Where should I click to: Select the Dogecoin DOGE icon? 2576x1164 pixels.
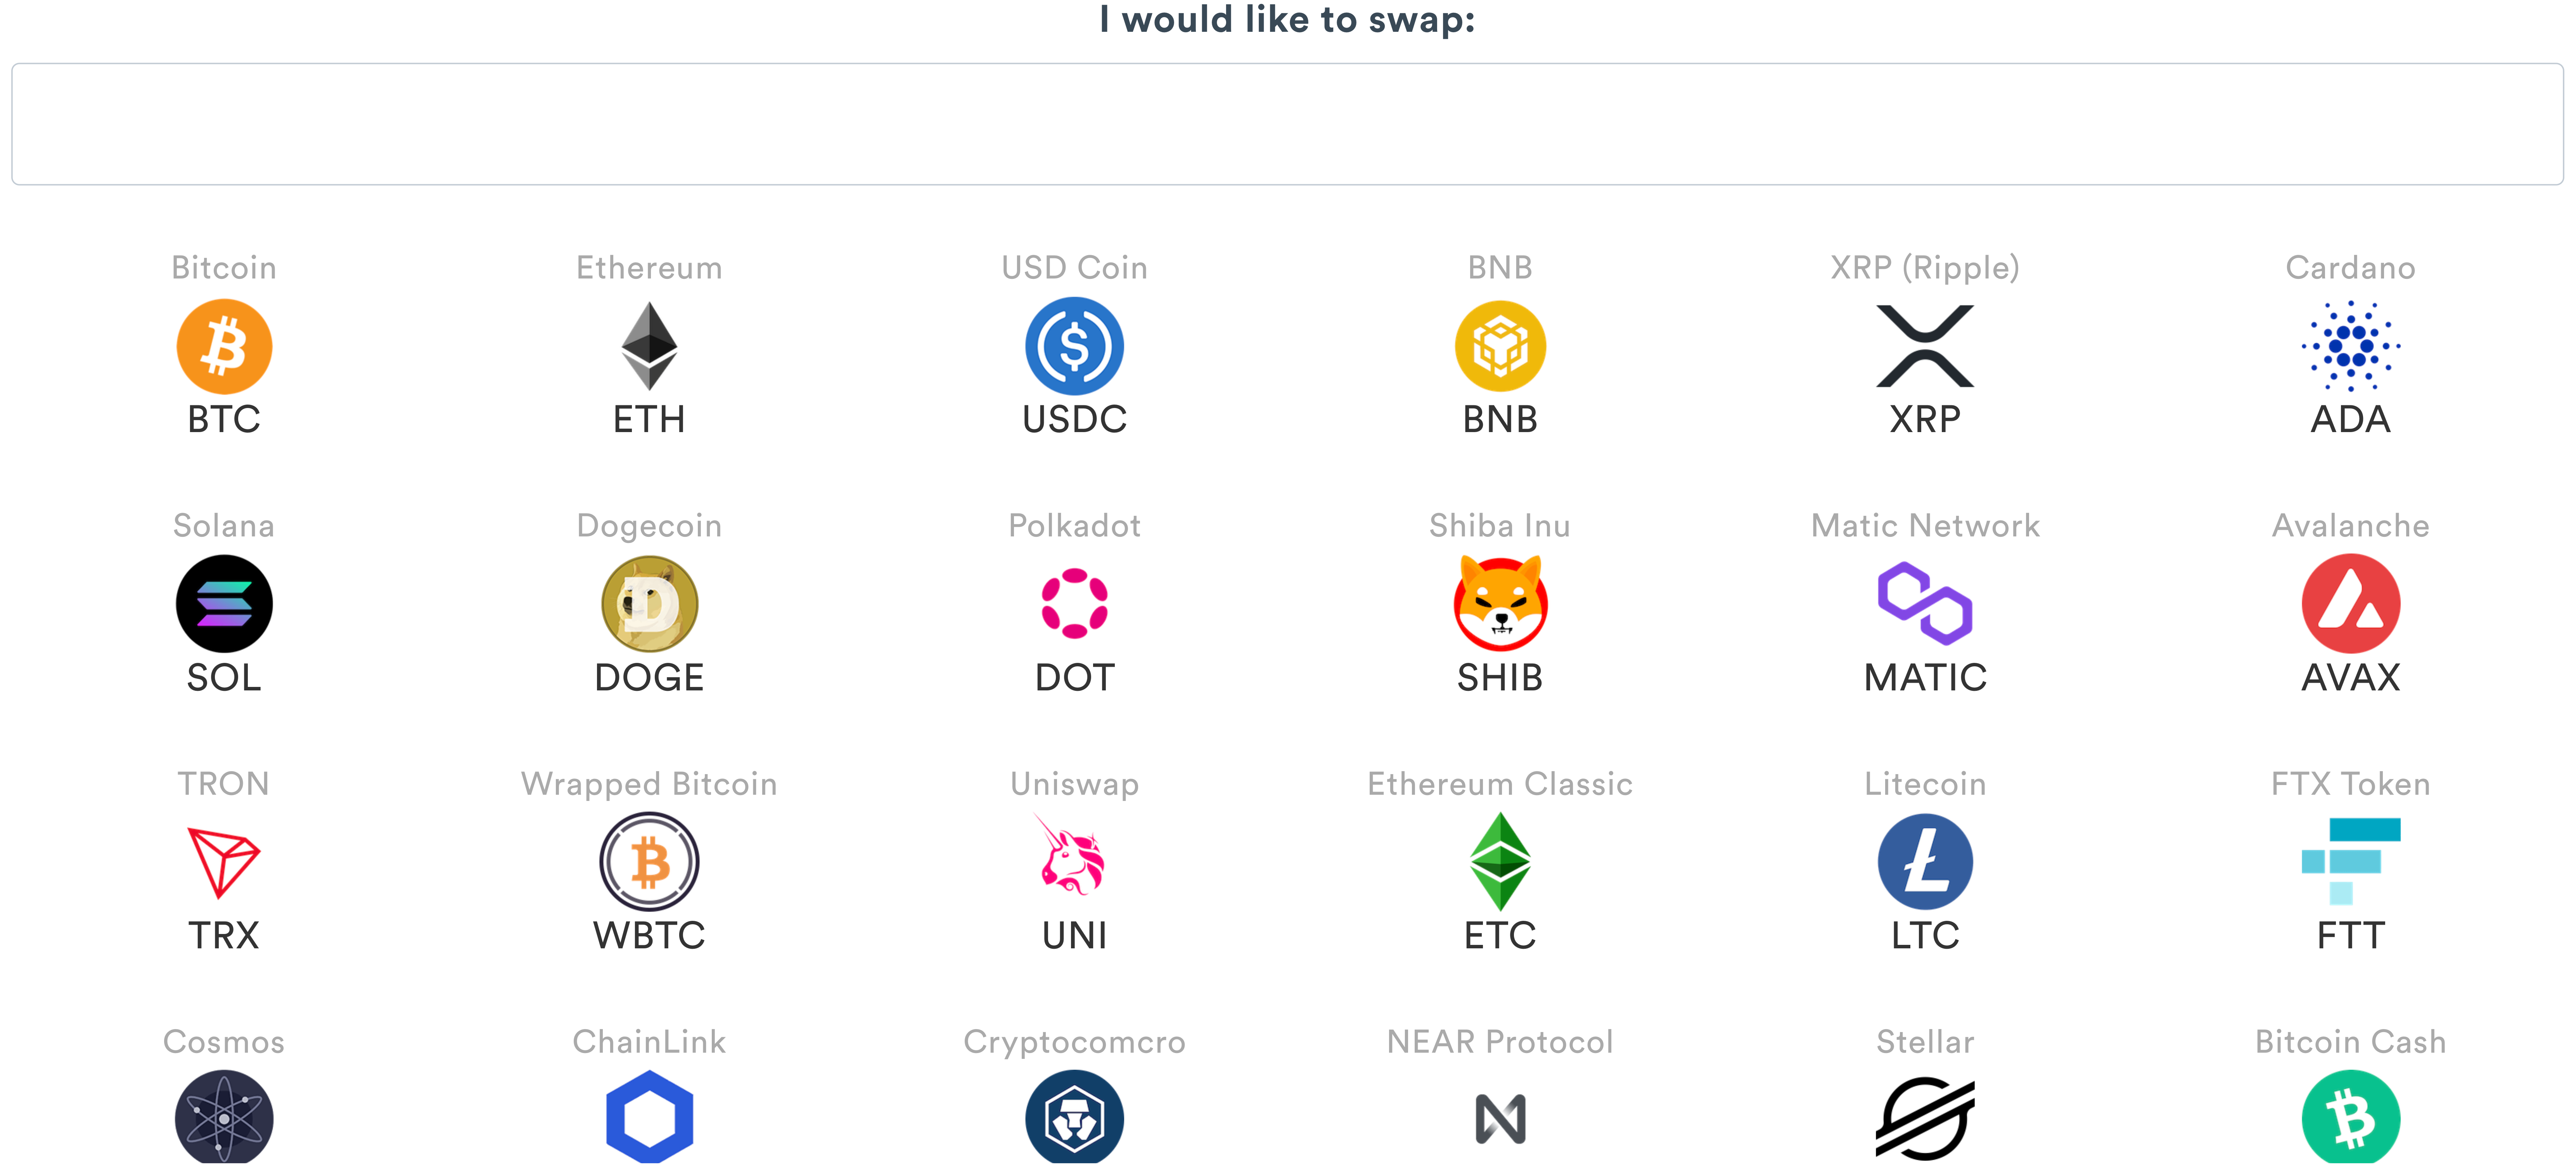click(649, 604)
